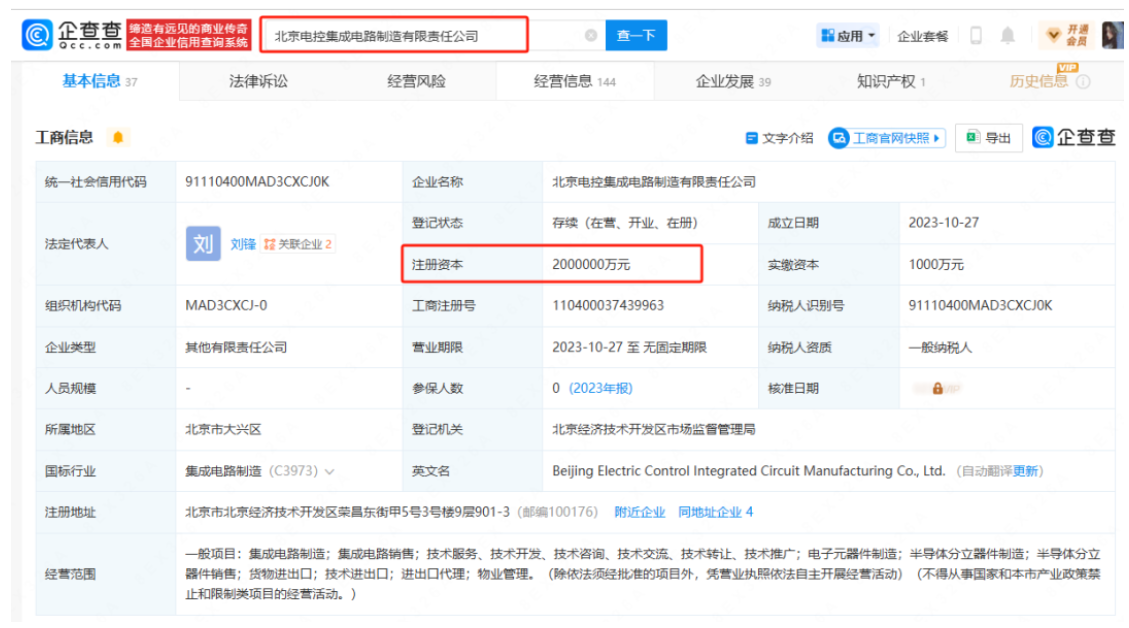Switch to the 经营风险 tab

tap(416, 81)
